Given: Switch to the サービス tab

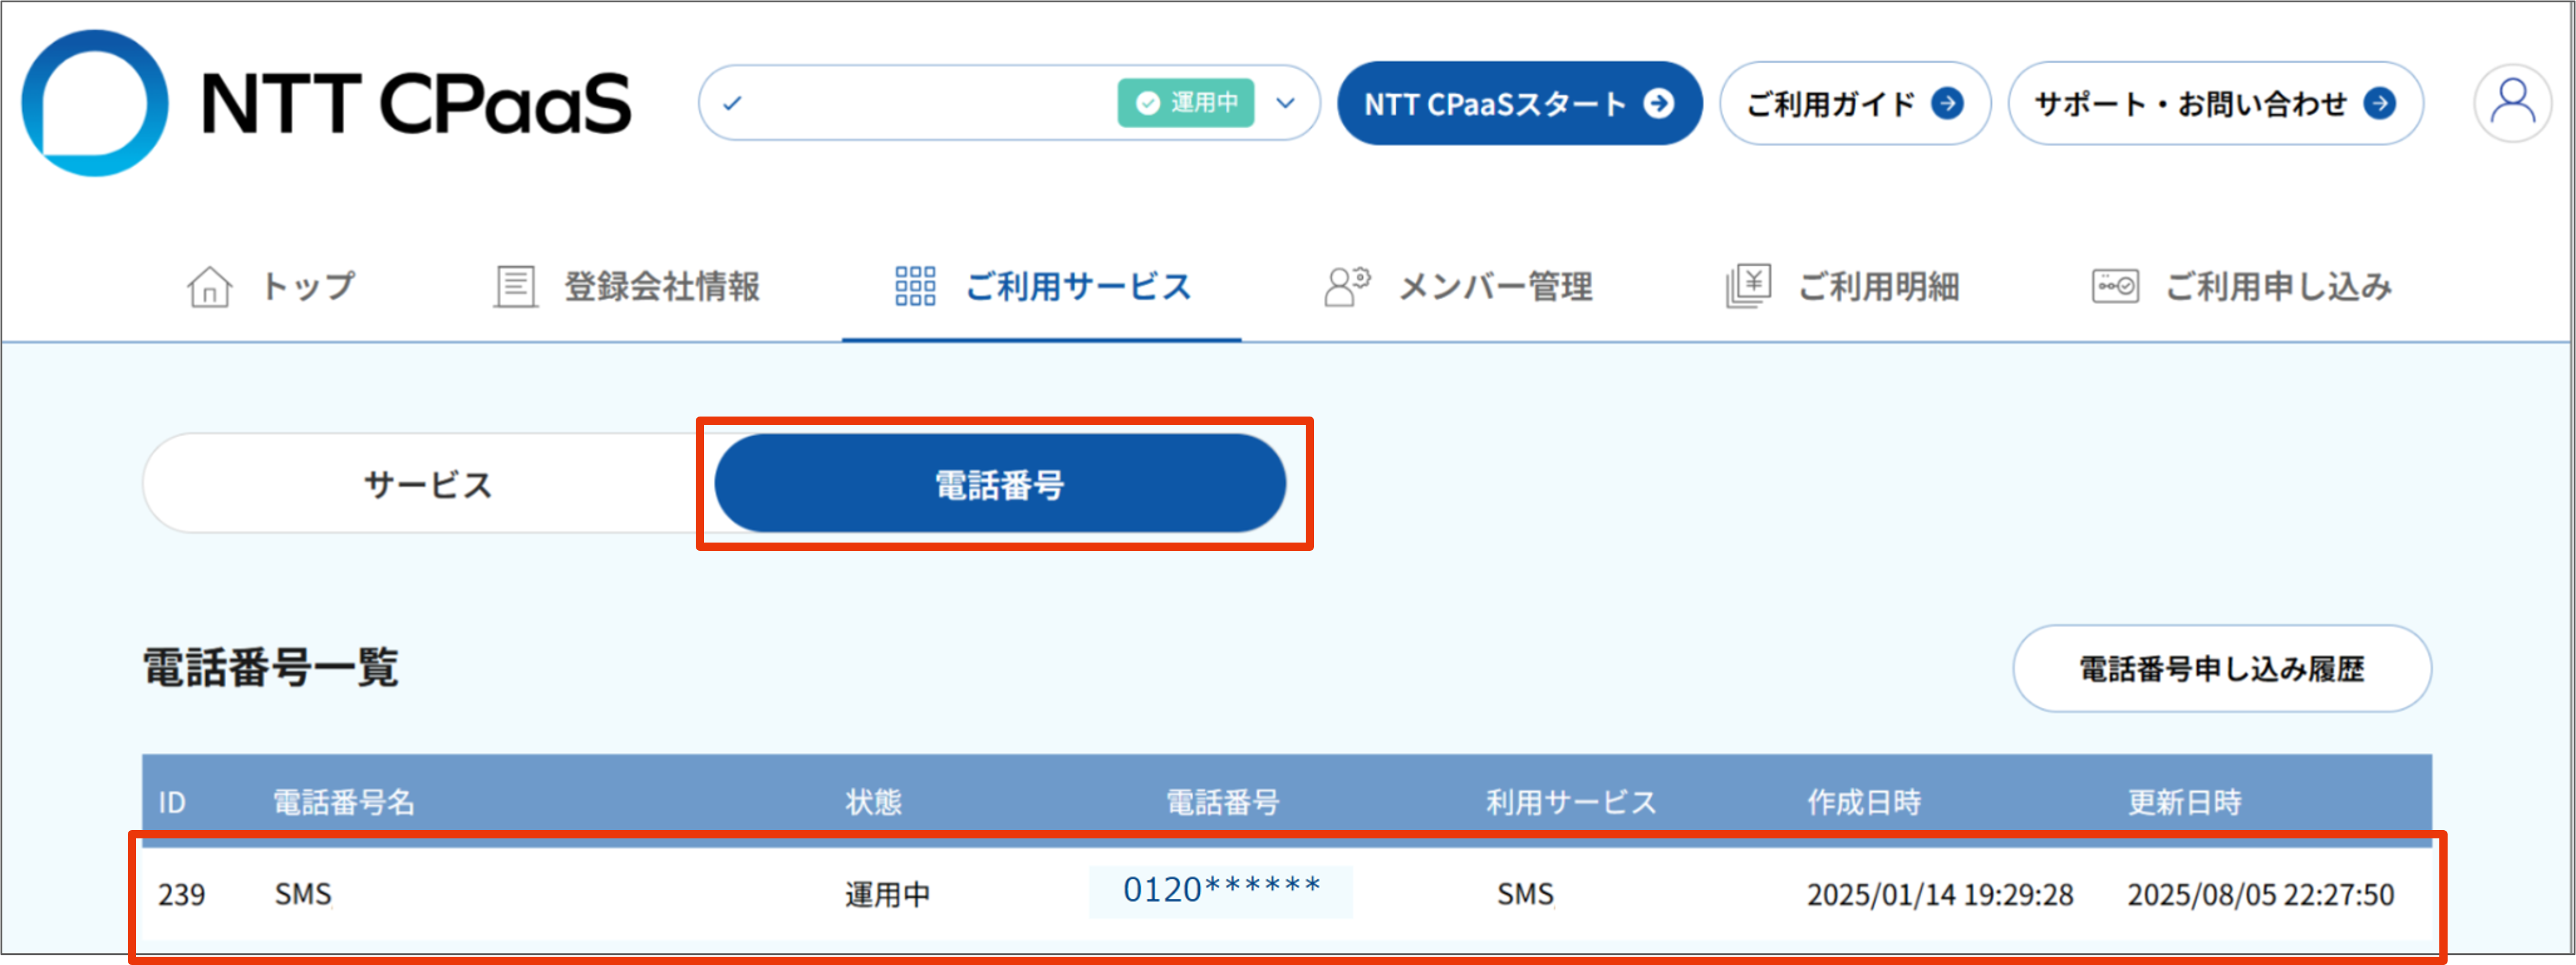Looking at the screenshot, I should (x=428, y=484).
